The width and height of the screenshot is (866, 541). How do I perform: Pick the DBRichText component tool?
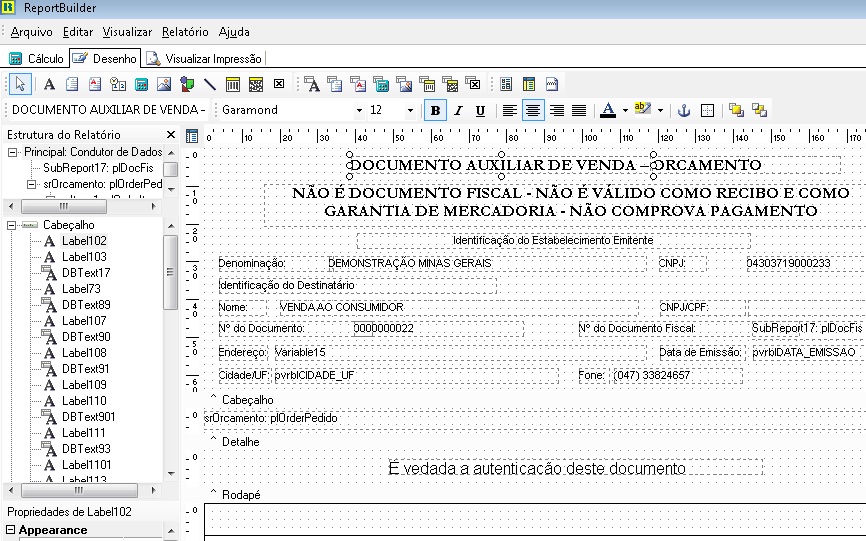(358, 84)
